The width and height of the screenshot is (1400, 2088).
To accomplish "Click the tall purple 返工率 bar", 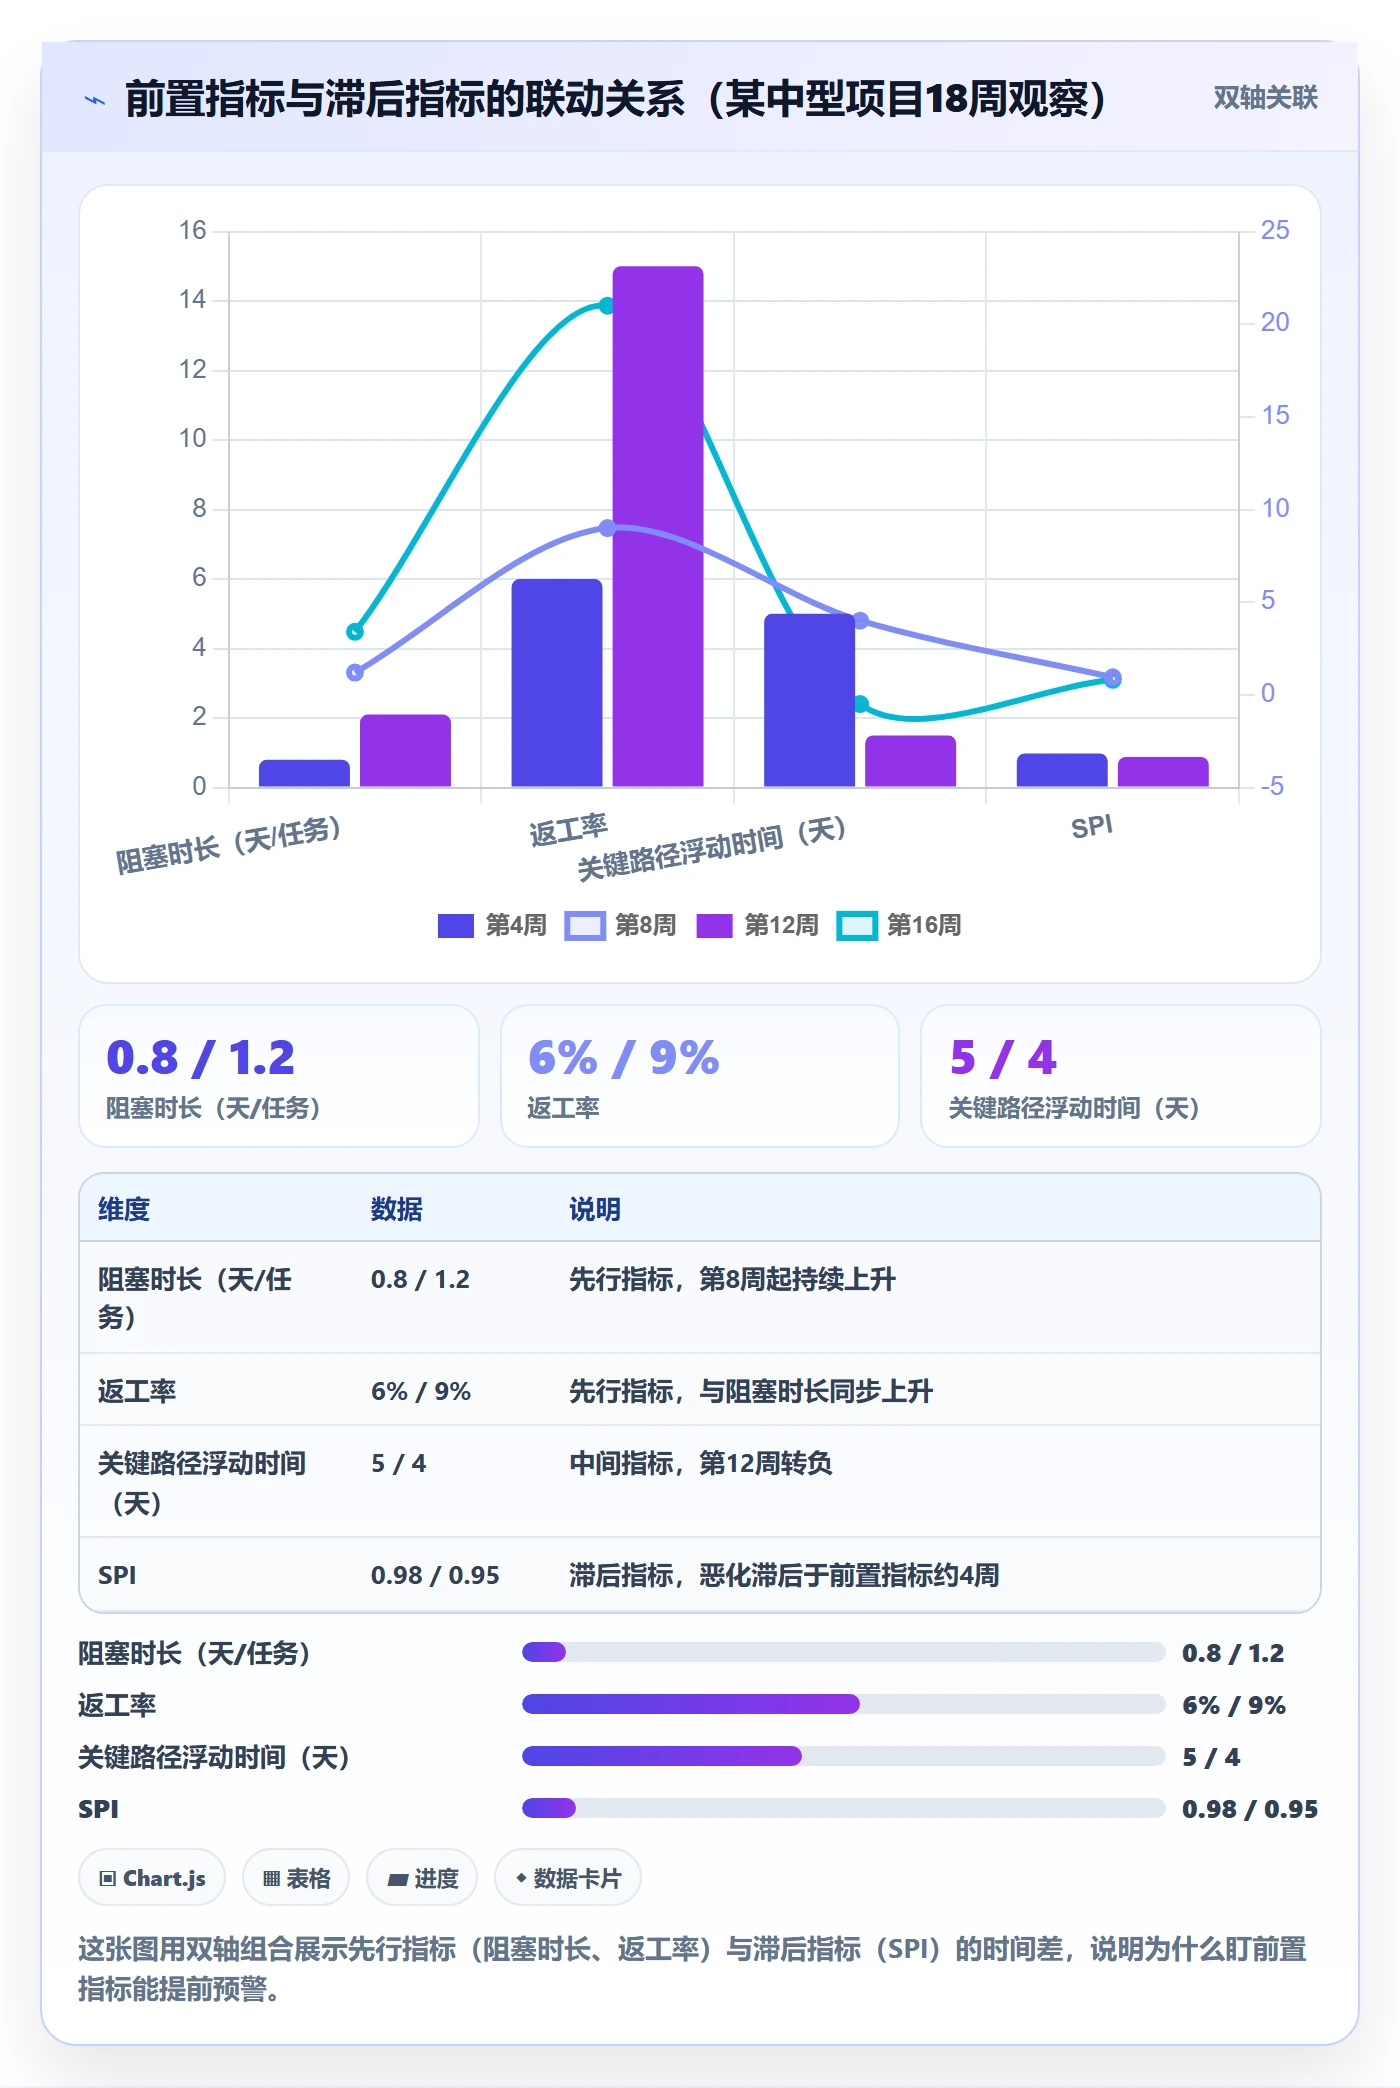I will tap(658, 526).
